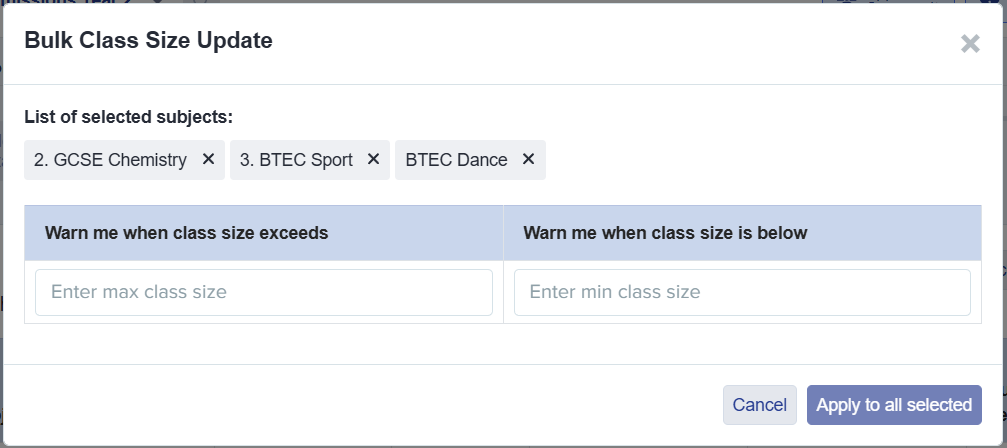Screen dimensions: 1007x448
Task: Close the Bulk Class Size Update dialog
Action: click(x=969, y=43)
